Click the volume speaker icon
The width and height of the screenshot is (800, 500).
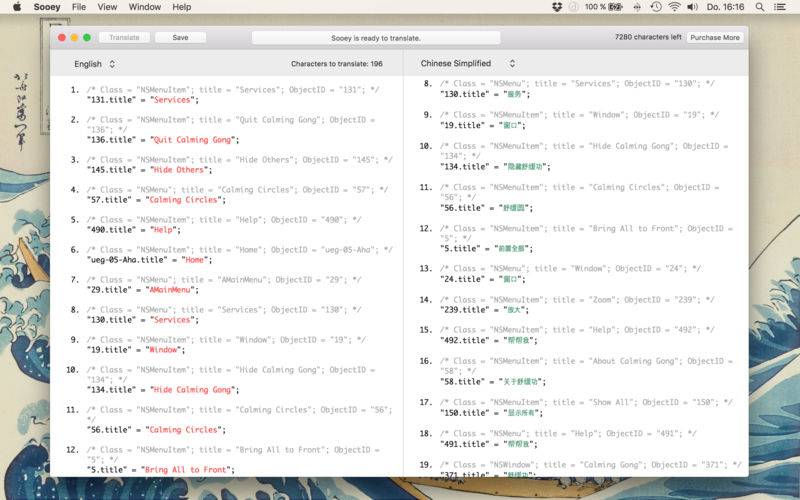pos(692,7)
